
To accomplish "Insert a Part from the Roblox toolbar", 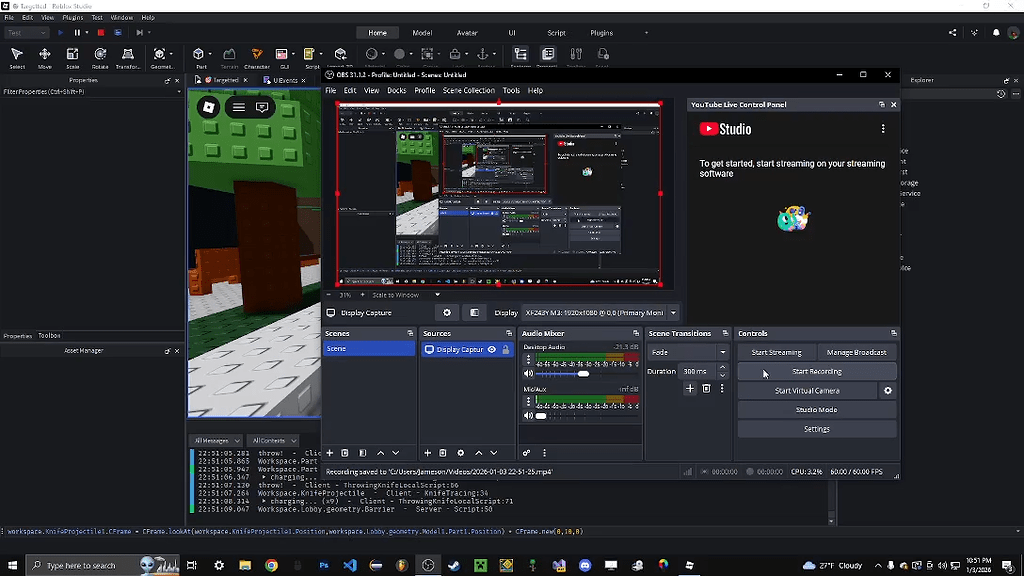I will click(x=200, y=57).
